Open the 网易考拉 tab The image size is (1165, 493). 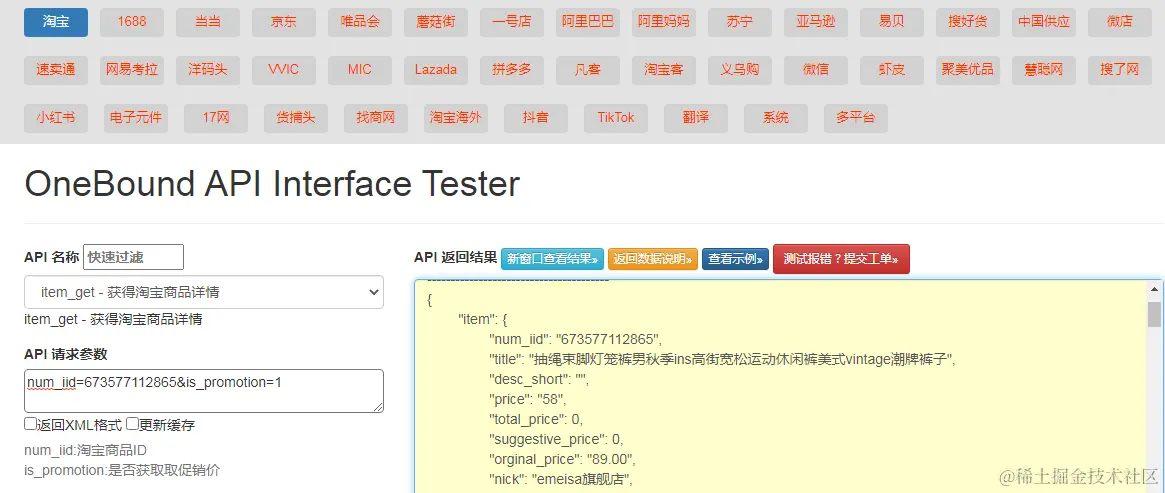[x=132, y=70]
